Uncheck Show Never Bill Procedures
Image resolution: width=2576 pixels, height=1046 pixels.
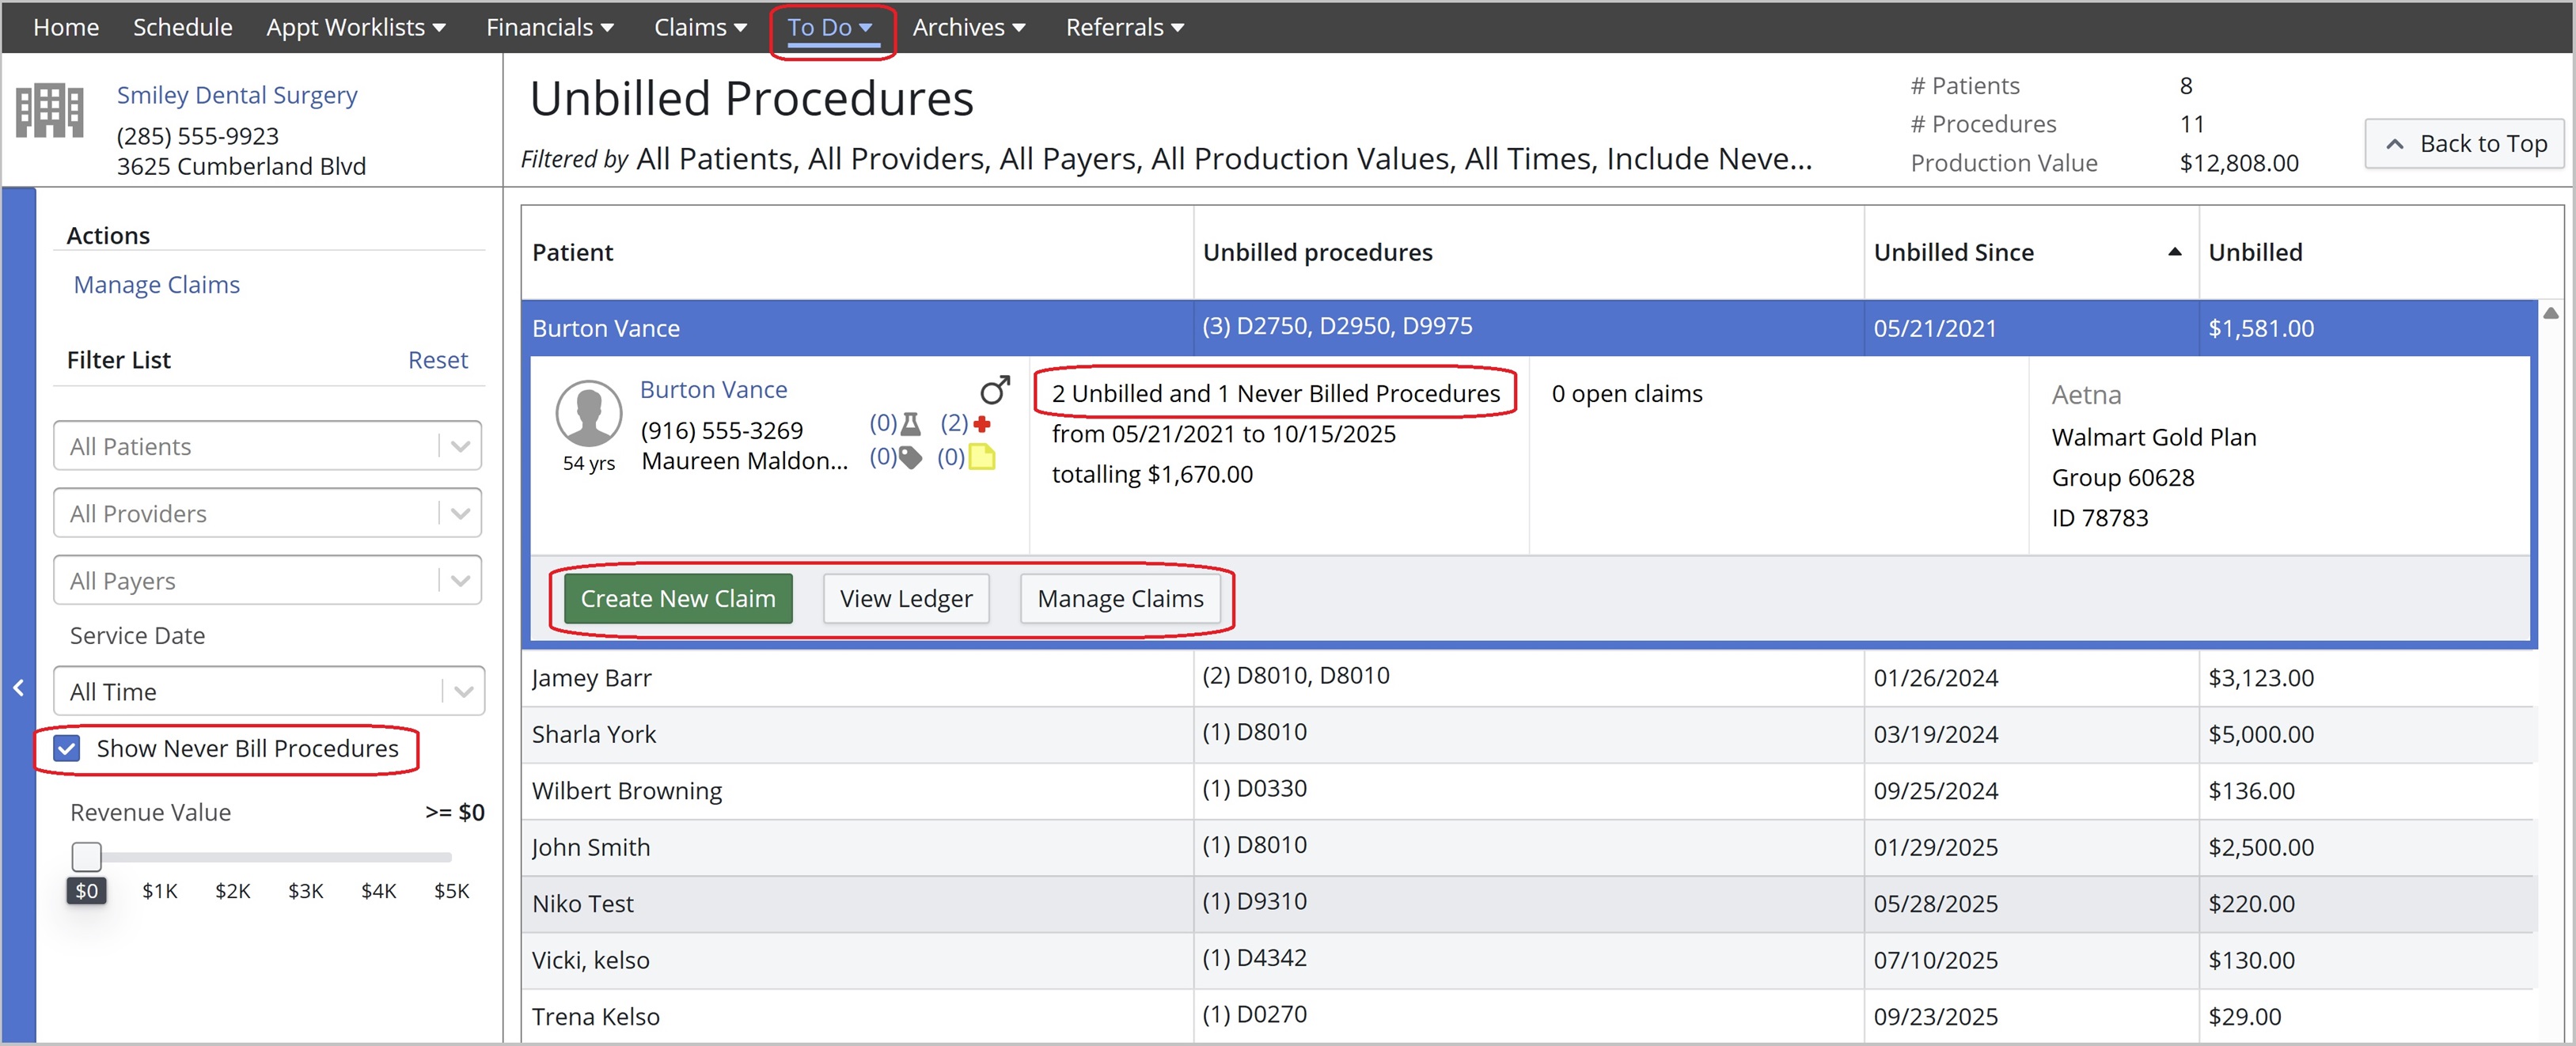pos(67,748)
